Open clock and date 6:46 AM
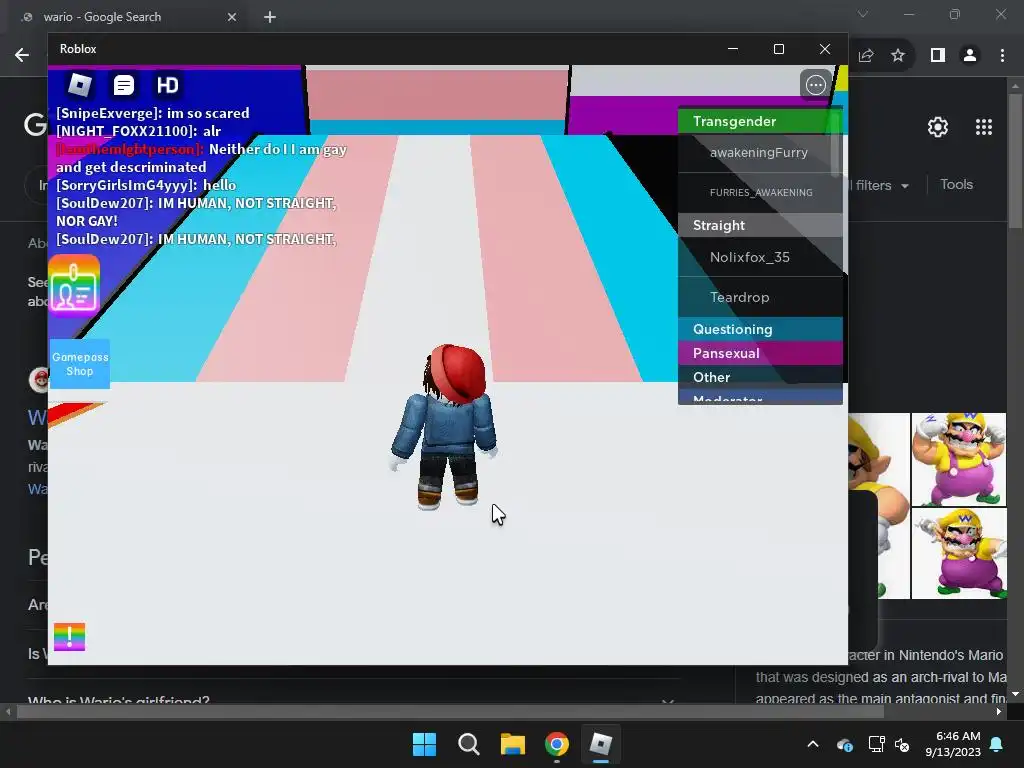This screenshot has width=1024, height=768. (953, 744)
